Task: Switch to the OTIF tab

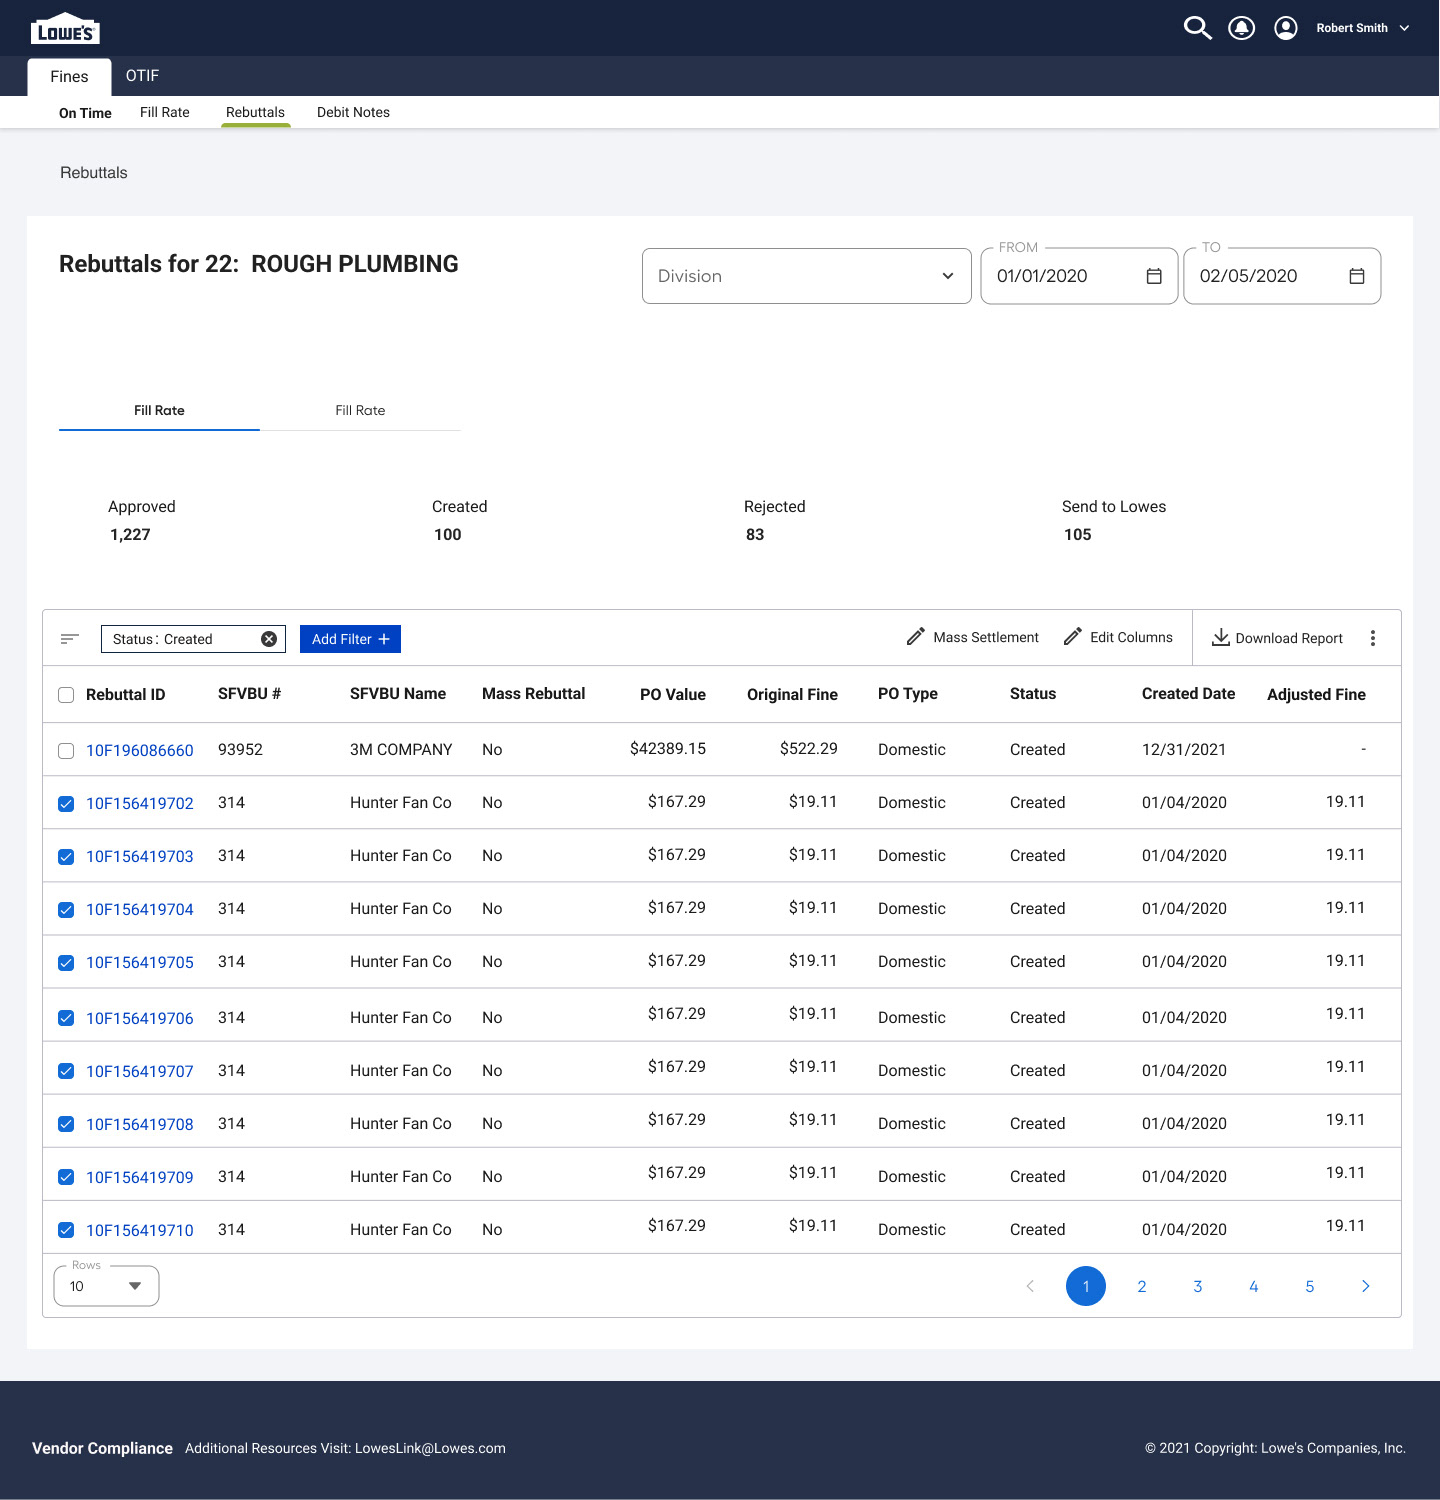Action: tap(142, 76)
